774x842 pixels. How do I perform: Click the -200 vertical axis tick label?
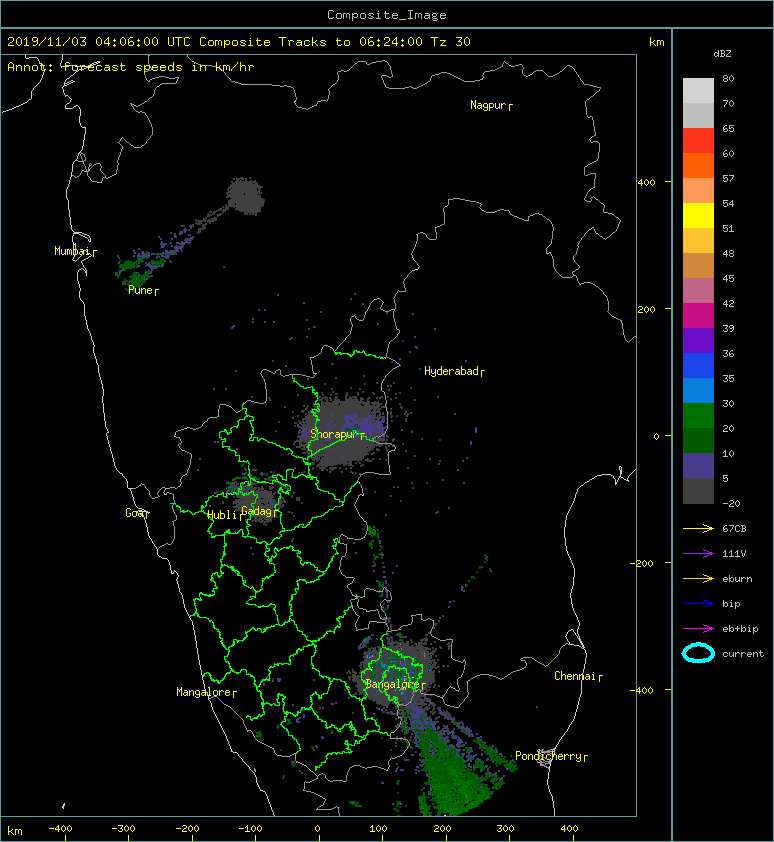643,563
